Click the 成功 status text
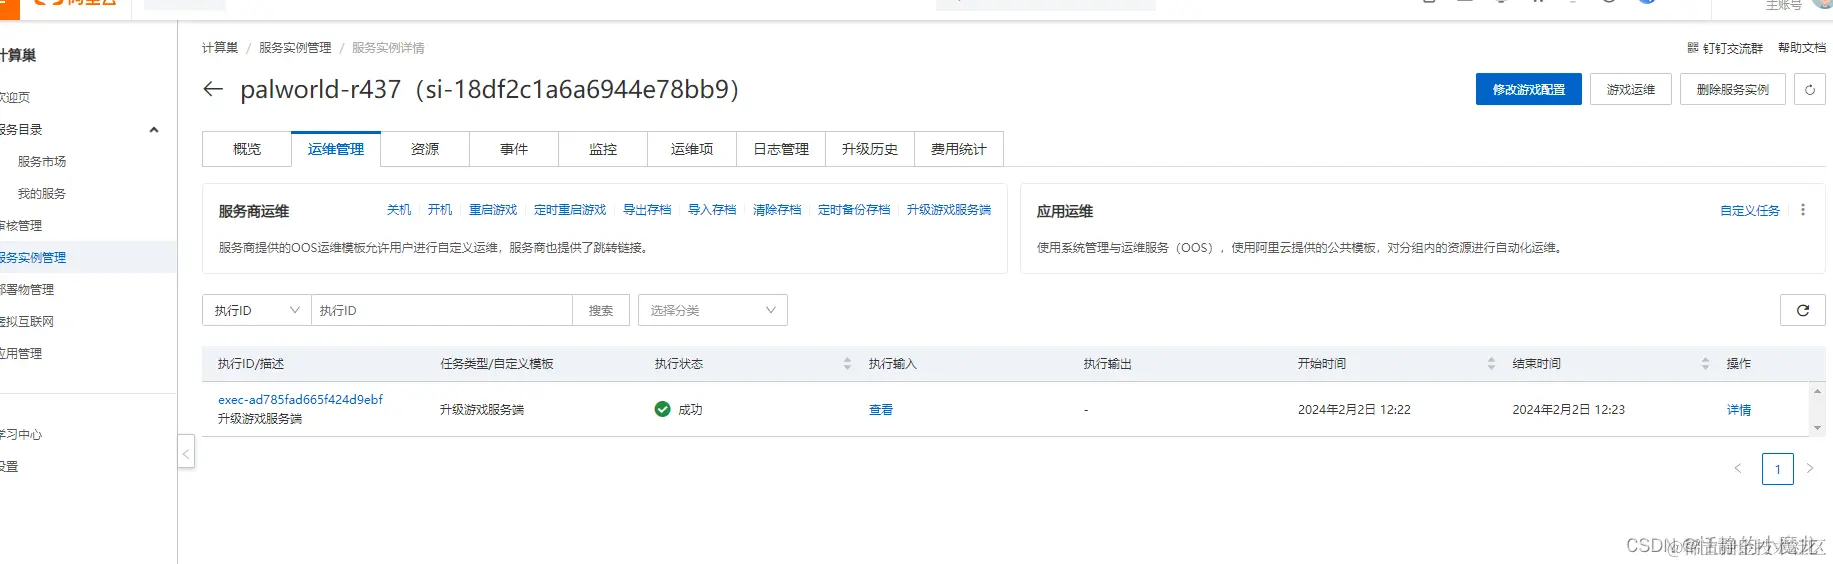 (x=690, y=410)
